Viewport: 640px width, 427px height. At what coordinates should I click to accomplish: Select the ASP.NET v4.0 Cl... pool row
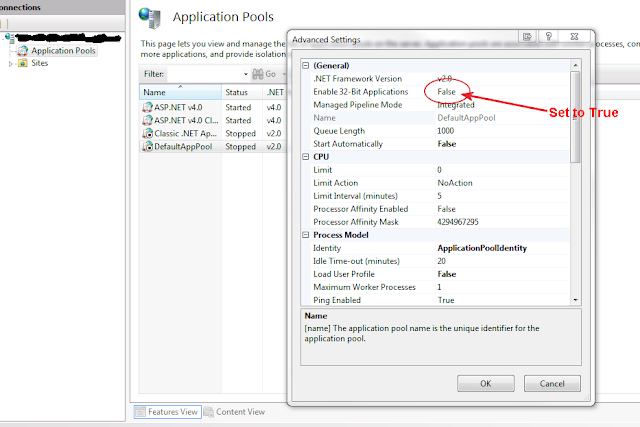point(213,120)
